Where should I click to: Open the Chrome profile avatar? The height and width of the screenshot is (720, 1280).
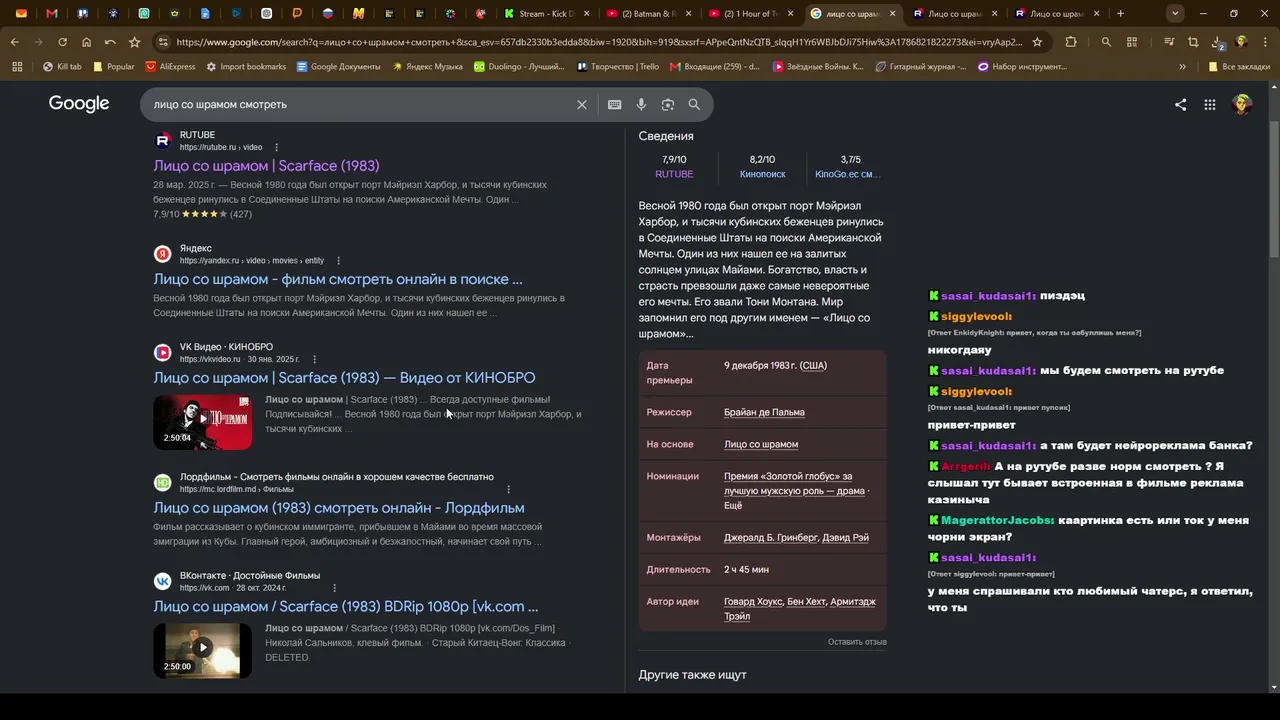tap(1241, 42)
